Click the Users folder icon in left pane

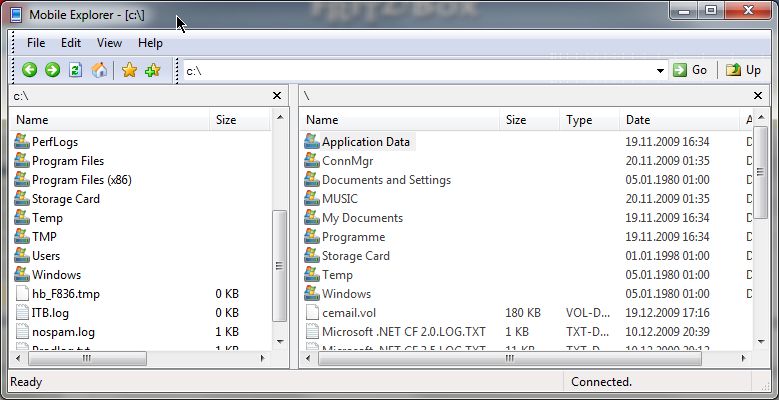22,255
